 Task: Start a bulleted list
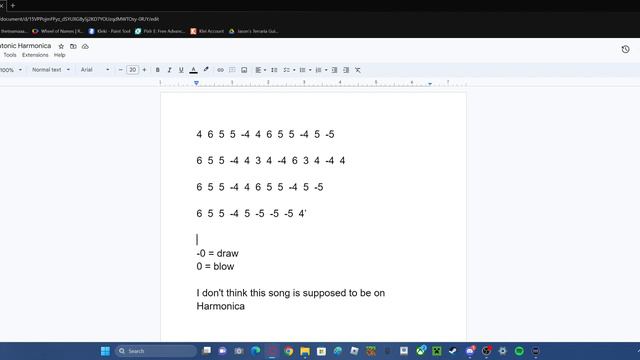click(x=302, y=70)
